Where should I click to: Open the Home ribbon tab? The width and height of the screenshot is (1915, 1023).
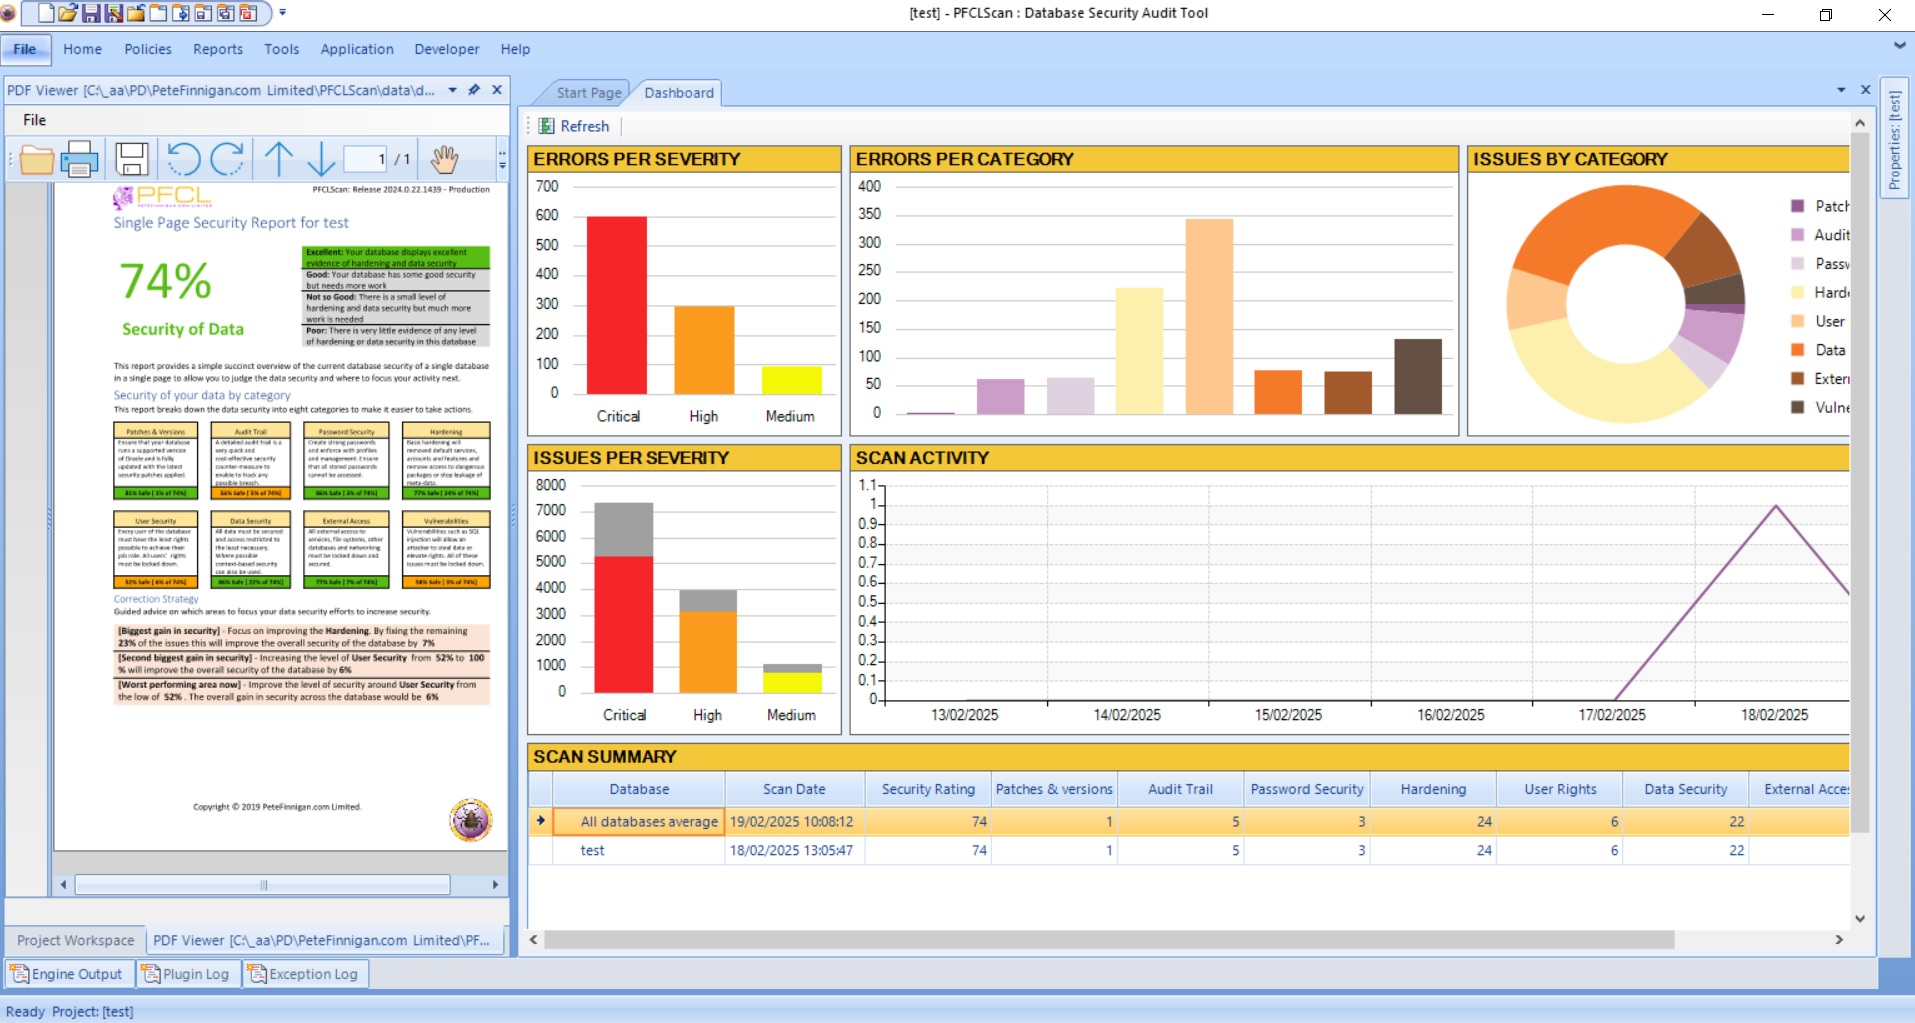pos(82,49)
